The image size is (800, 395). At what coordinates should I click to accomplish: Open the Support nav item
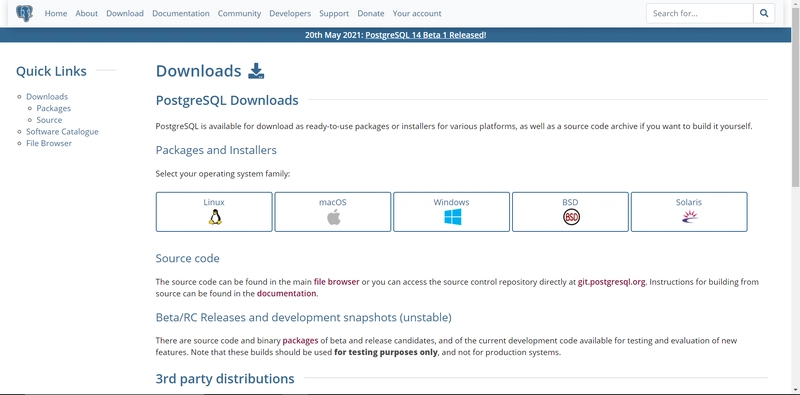(x=334, y=13)
